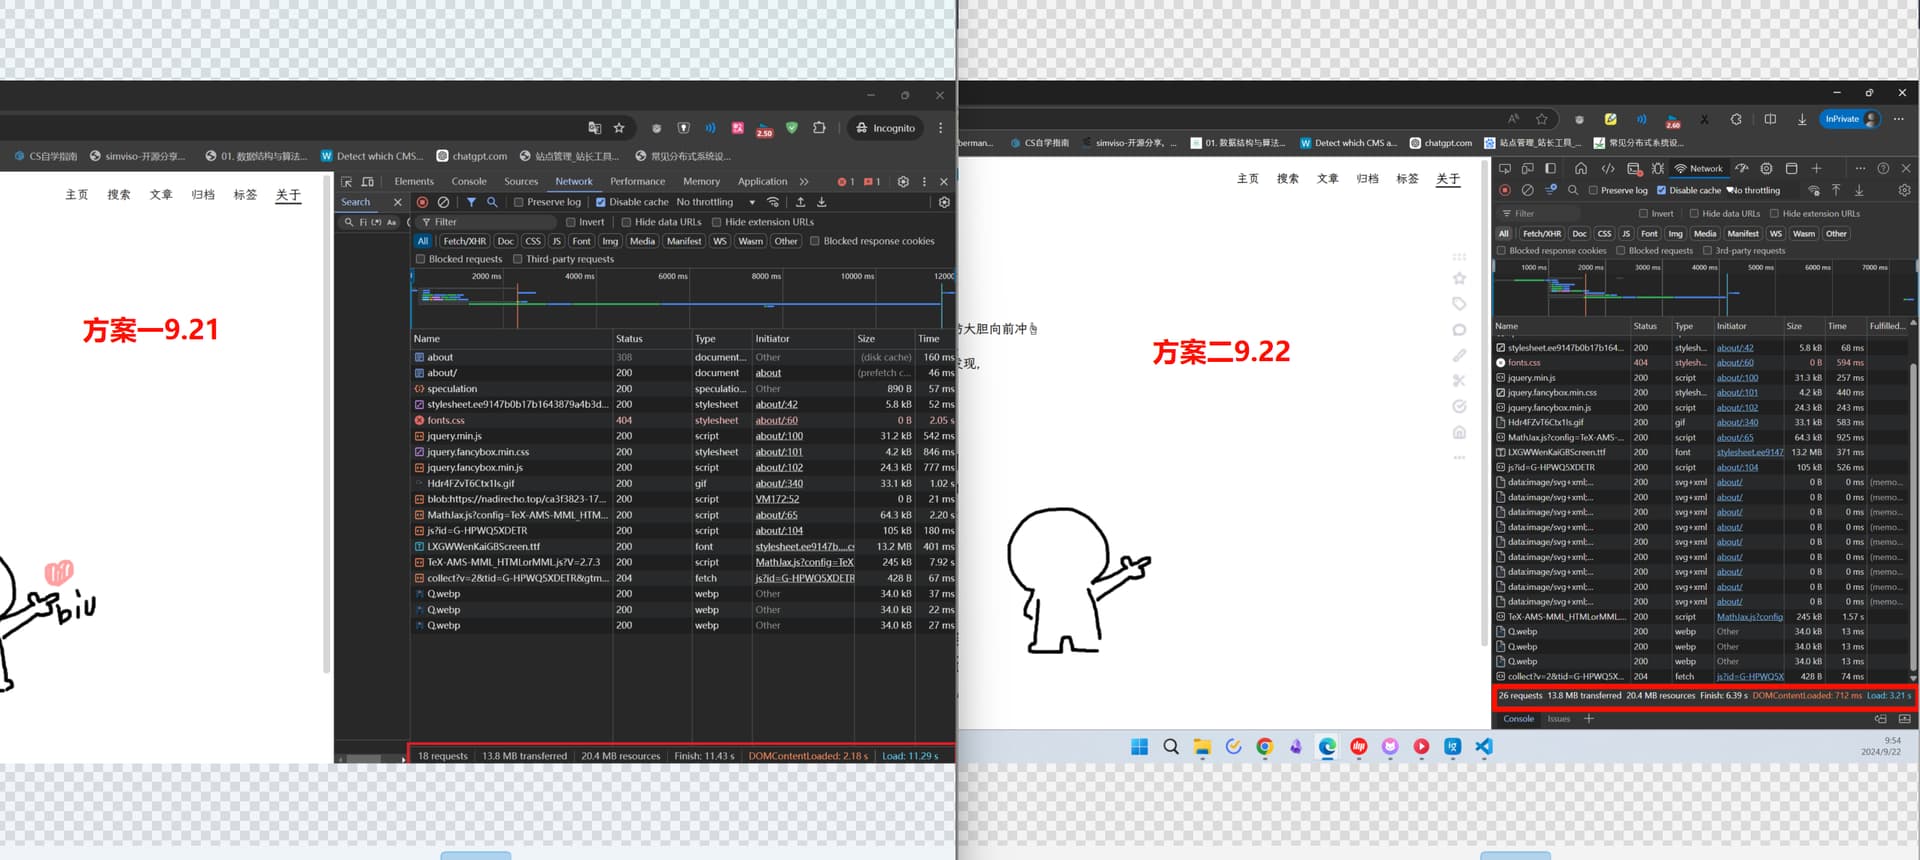Switch to the Console tab in Chrome DevTools
1920x860 pixels.
tap(469, 182)
